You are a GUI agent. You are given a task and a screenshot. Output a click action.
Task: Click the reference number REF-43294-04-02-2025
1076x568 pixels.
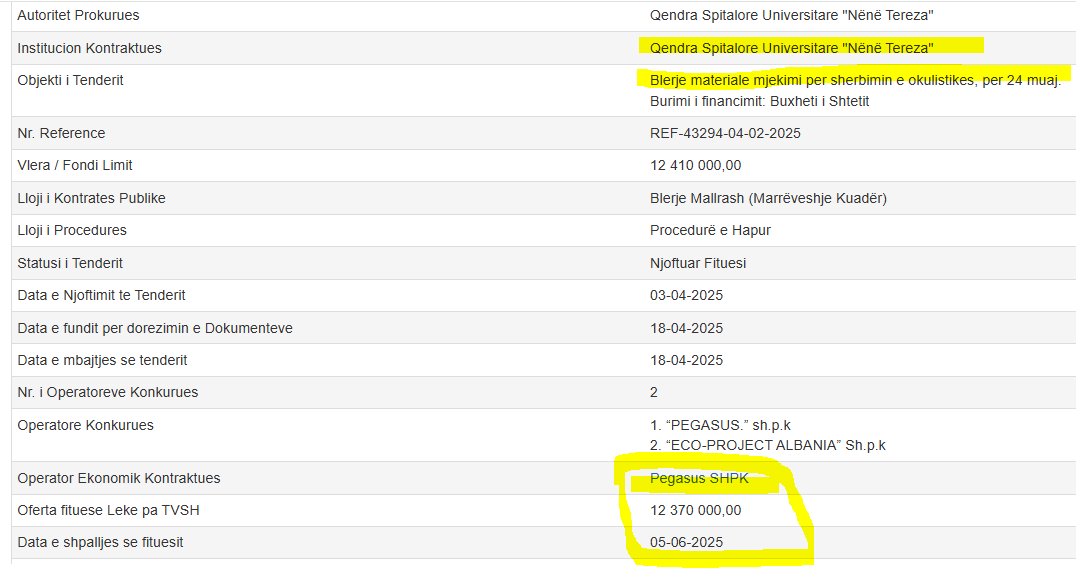click(x=725, y=133)
